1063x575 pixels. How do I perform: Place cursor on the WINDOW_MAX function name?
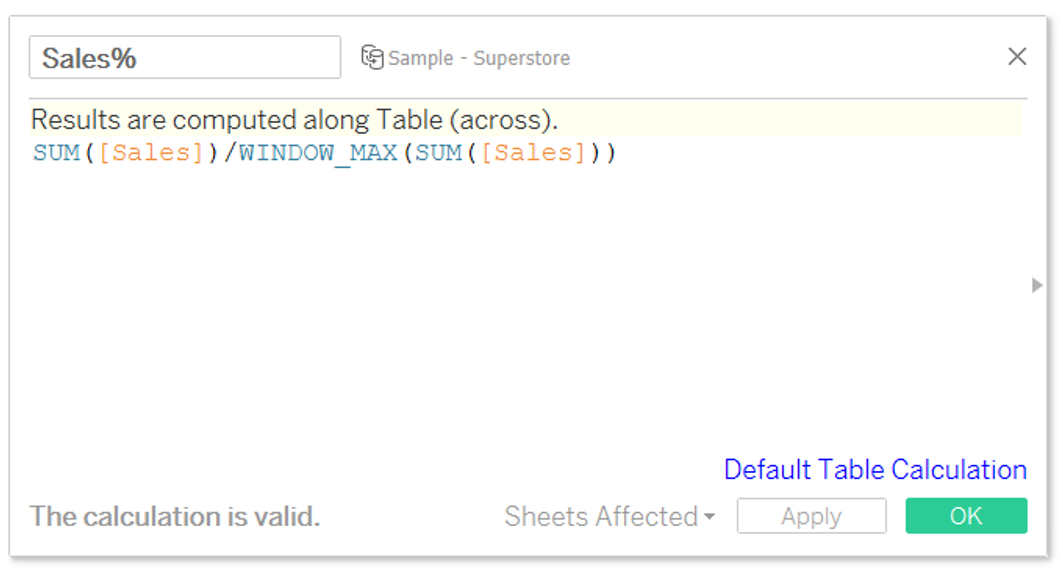tap(318, 153)
